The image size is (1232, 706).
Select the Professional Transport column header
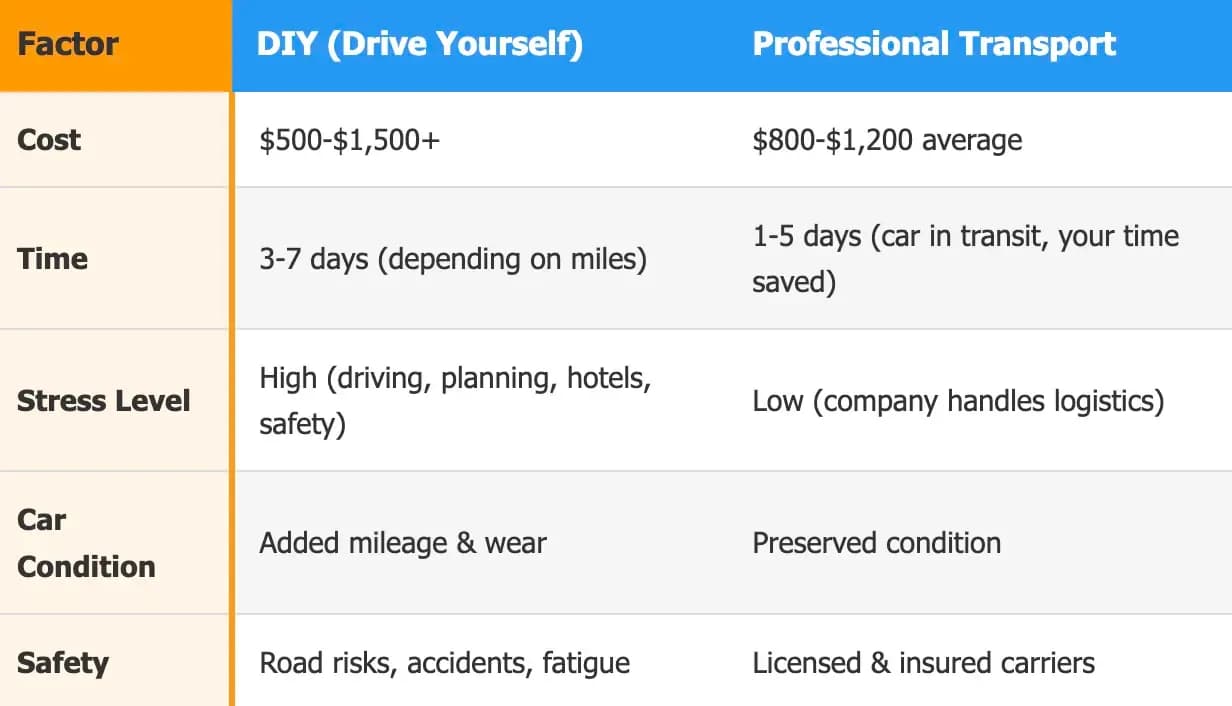point(934,45)
